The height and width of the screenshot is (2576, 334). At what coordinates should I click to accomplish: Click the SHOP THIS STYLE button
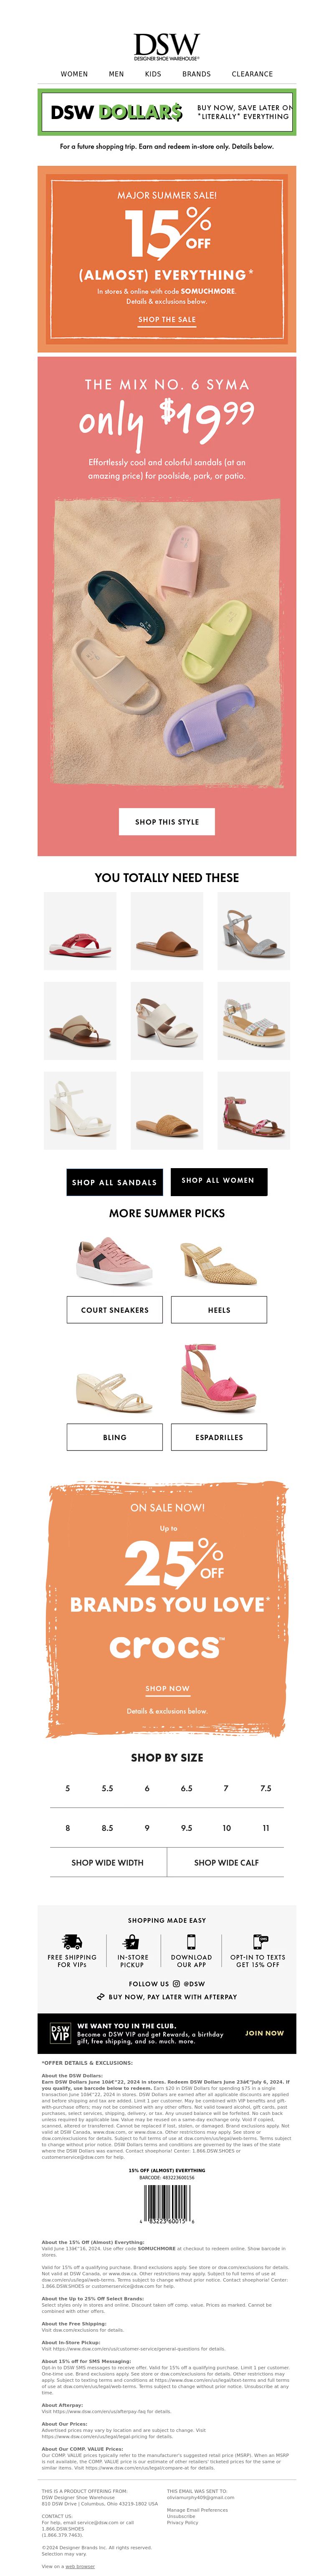[167, 821]
